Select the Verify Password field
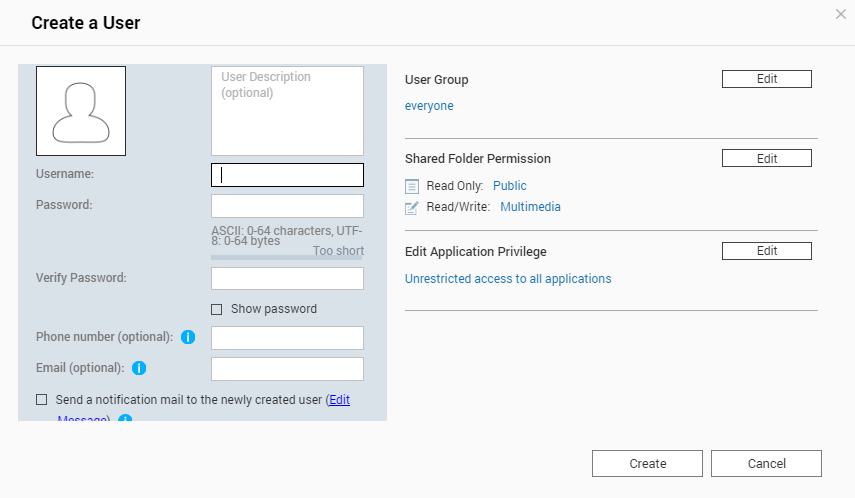 tap(287, 278)
